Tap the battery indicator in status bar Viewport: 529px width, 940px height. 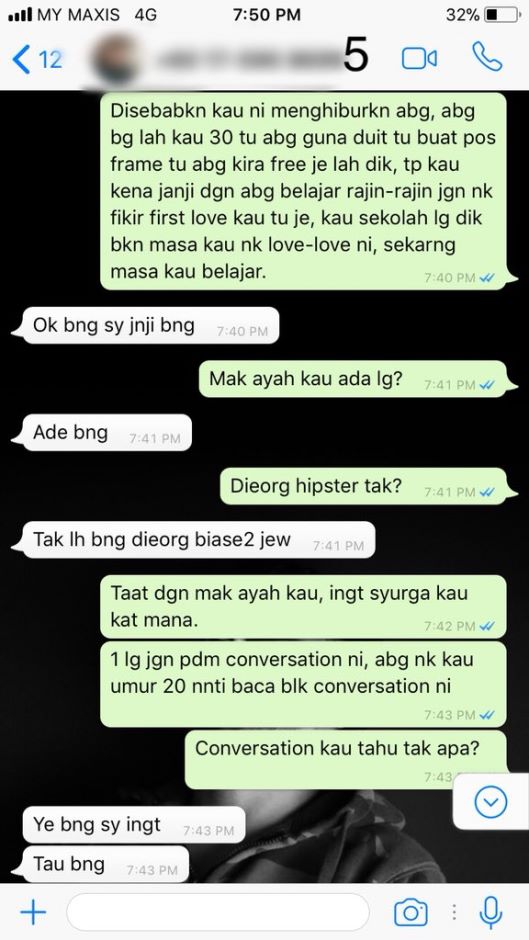coord(501,14)
